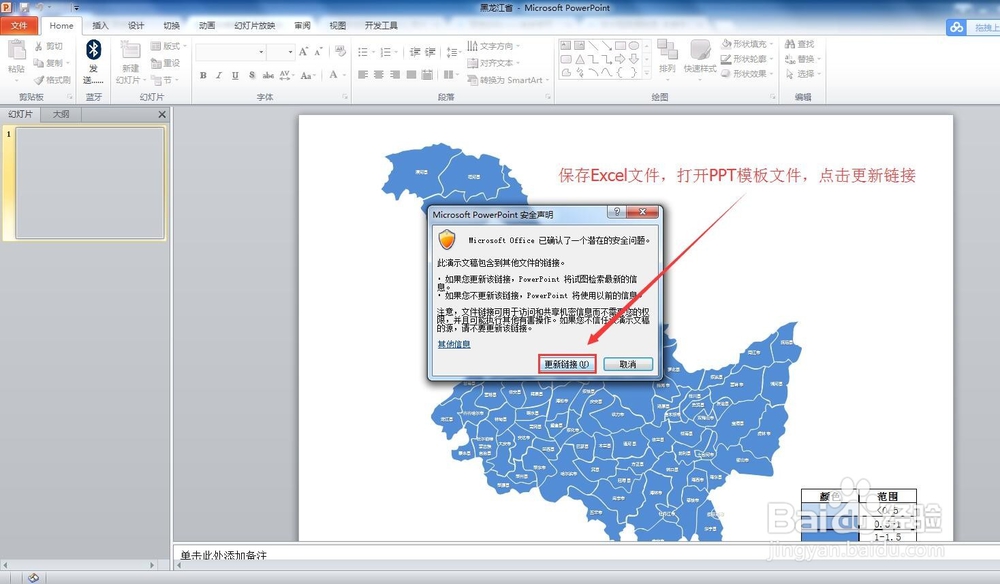
Task: Switch to the Review (审阅) tab
Action: coord(302,26)
